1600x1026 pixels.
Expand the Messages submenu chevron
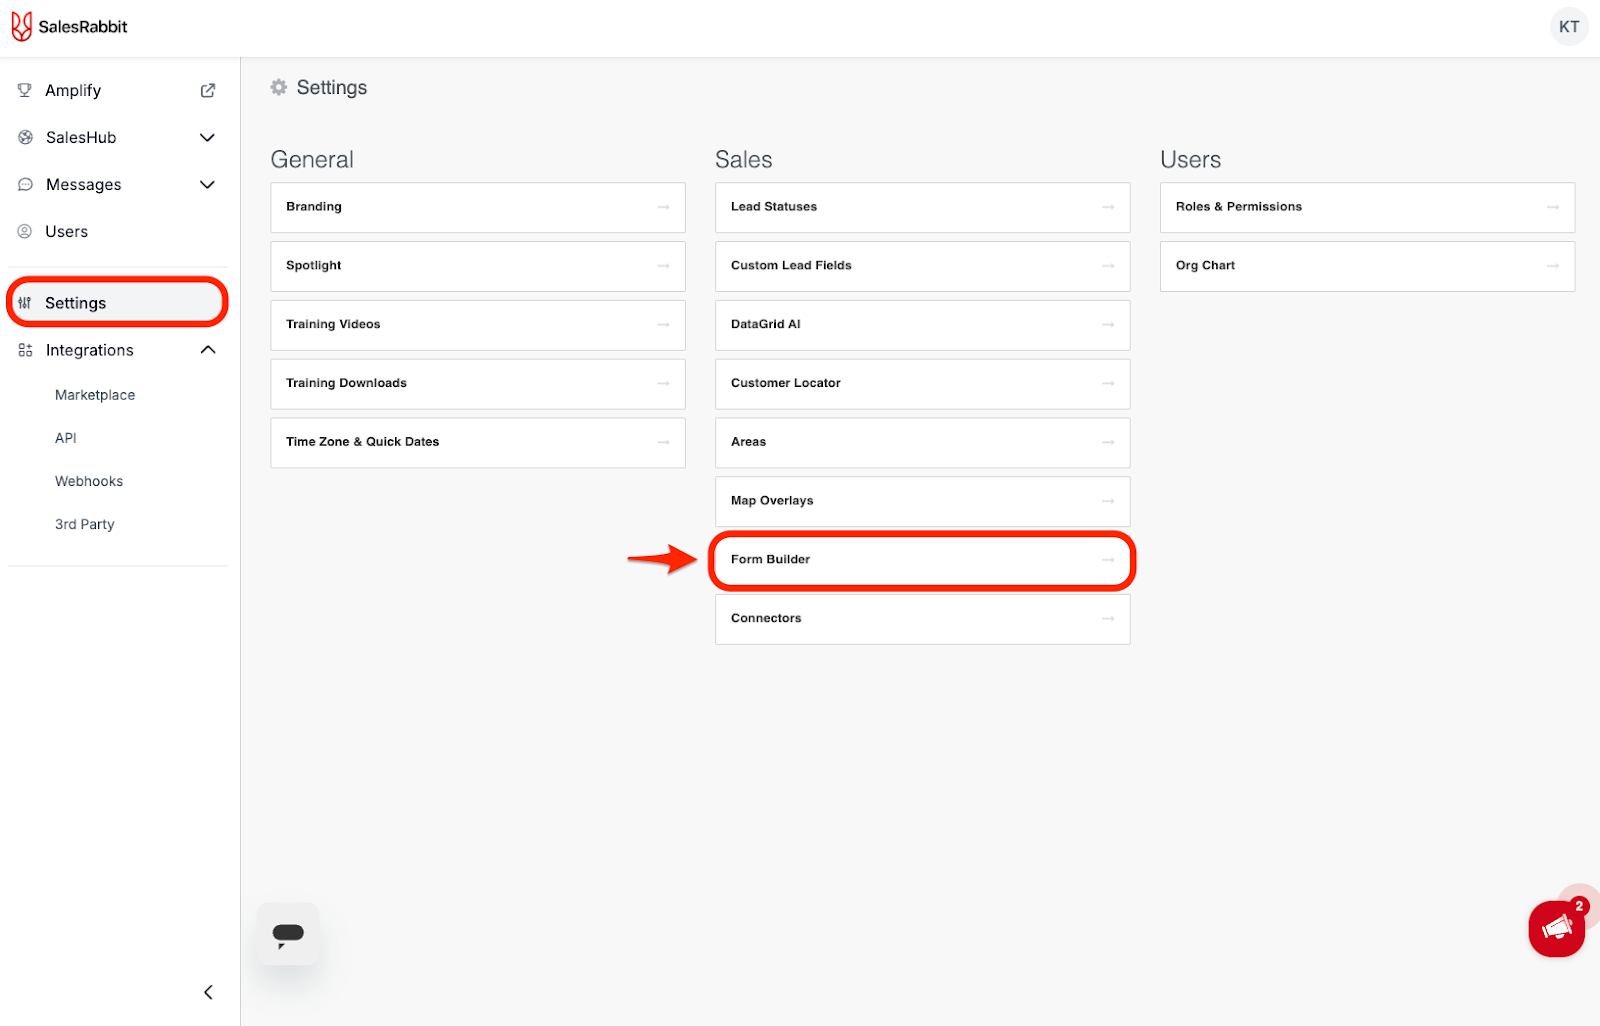tap(208, 185)
